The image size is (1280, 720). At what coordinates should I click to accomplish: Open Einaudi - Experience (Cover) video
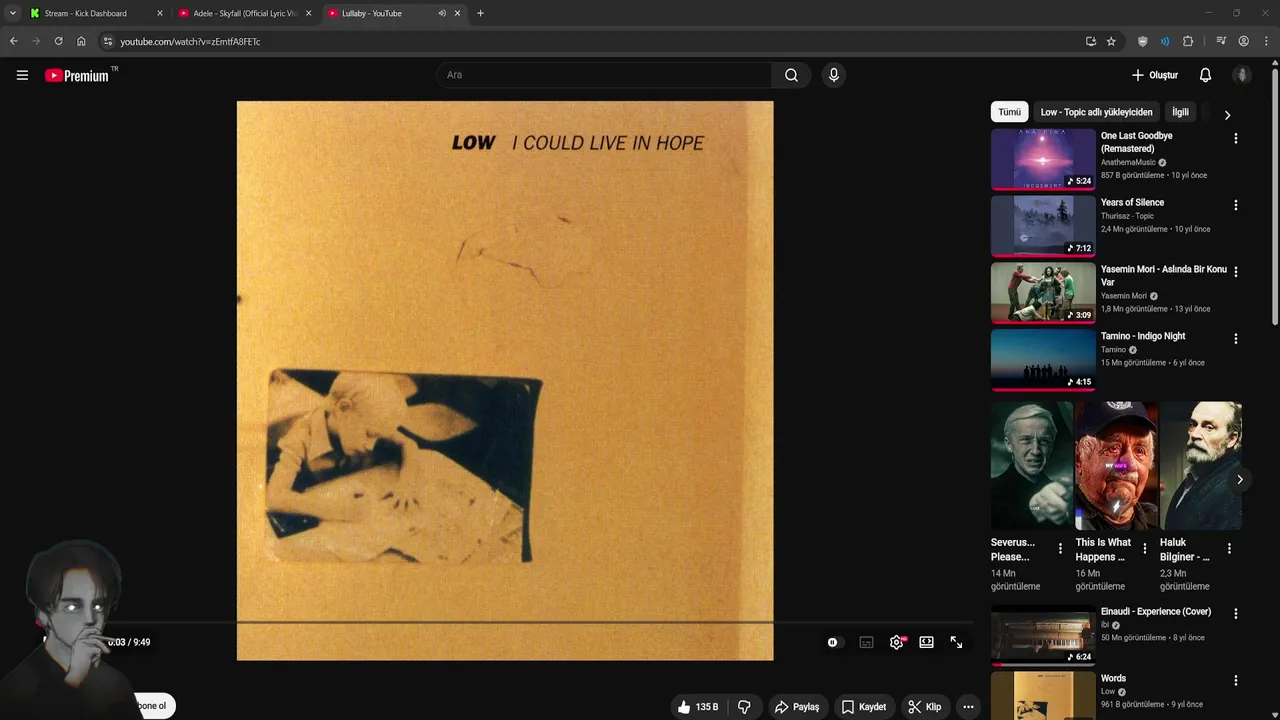(1043, 635)
